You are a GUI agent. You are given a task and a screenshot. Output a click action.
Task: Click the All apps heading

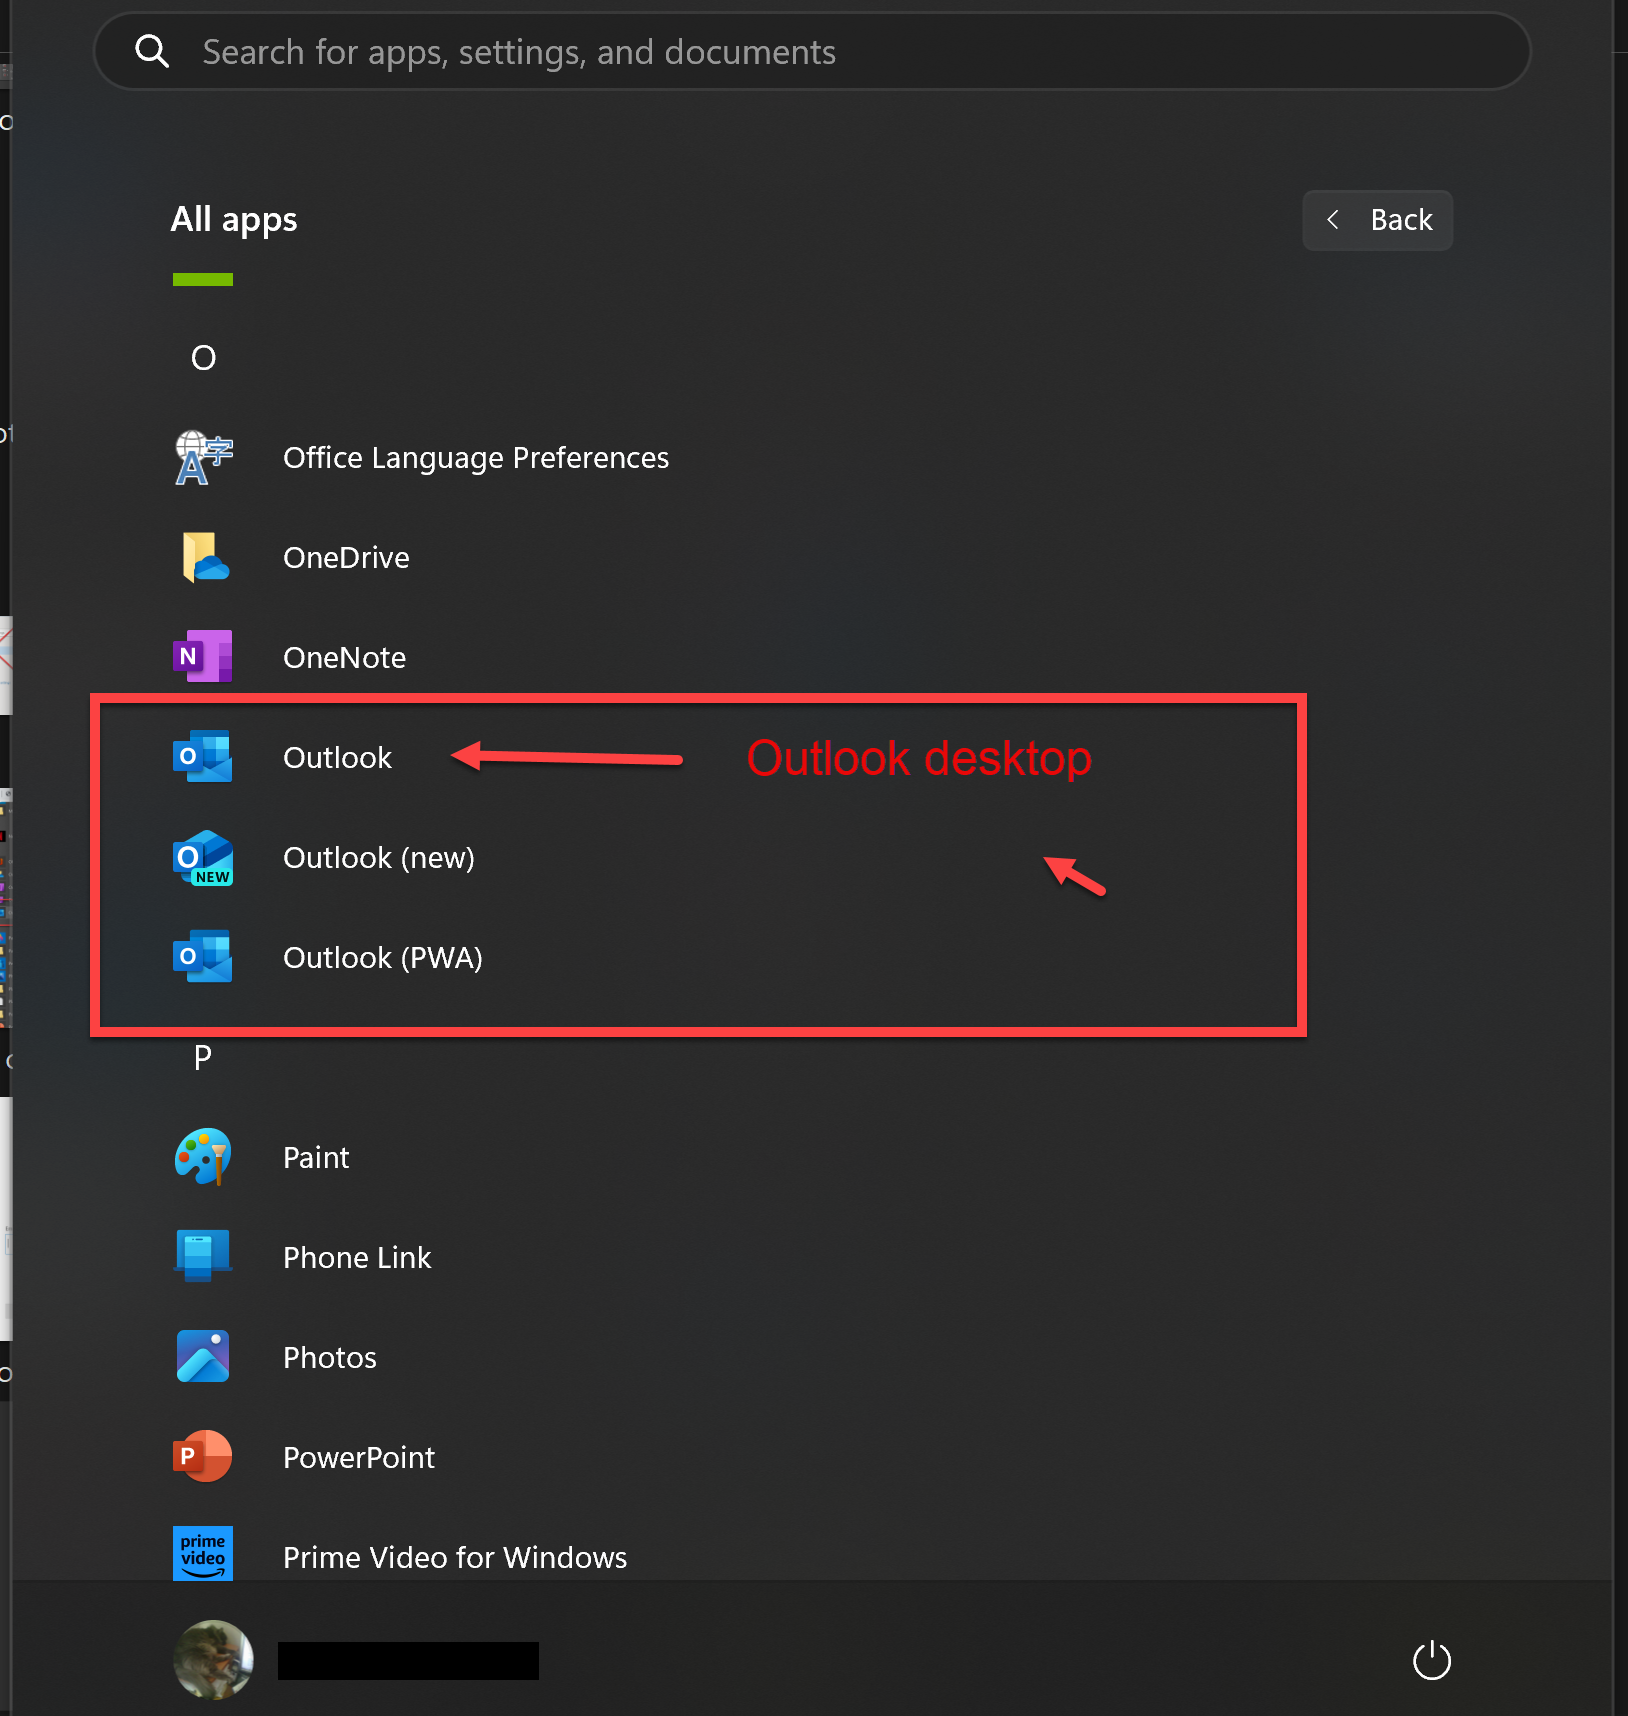click(233, 219)
